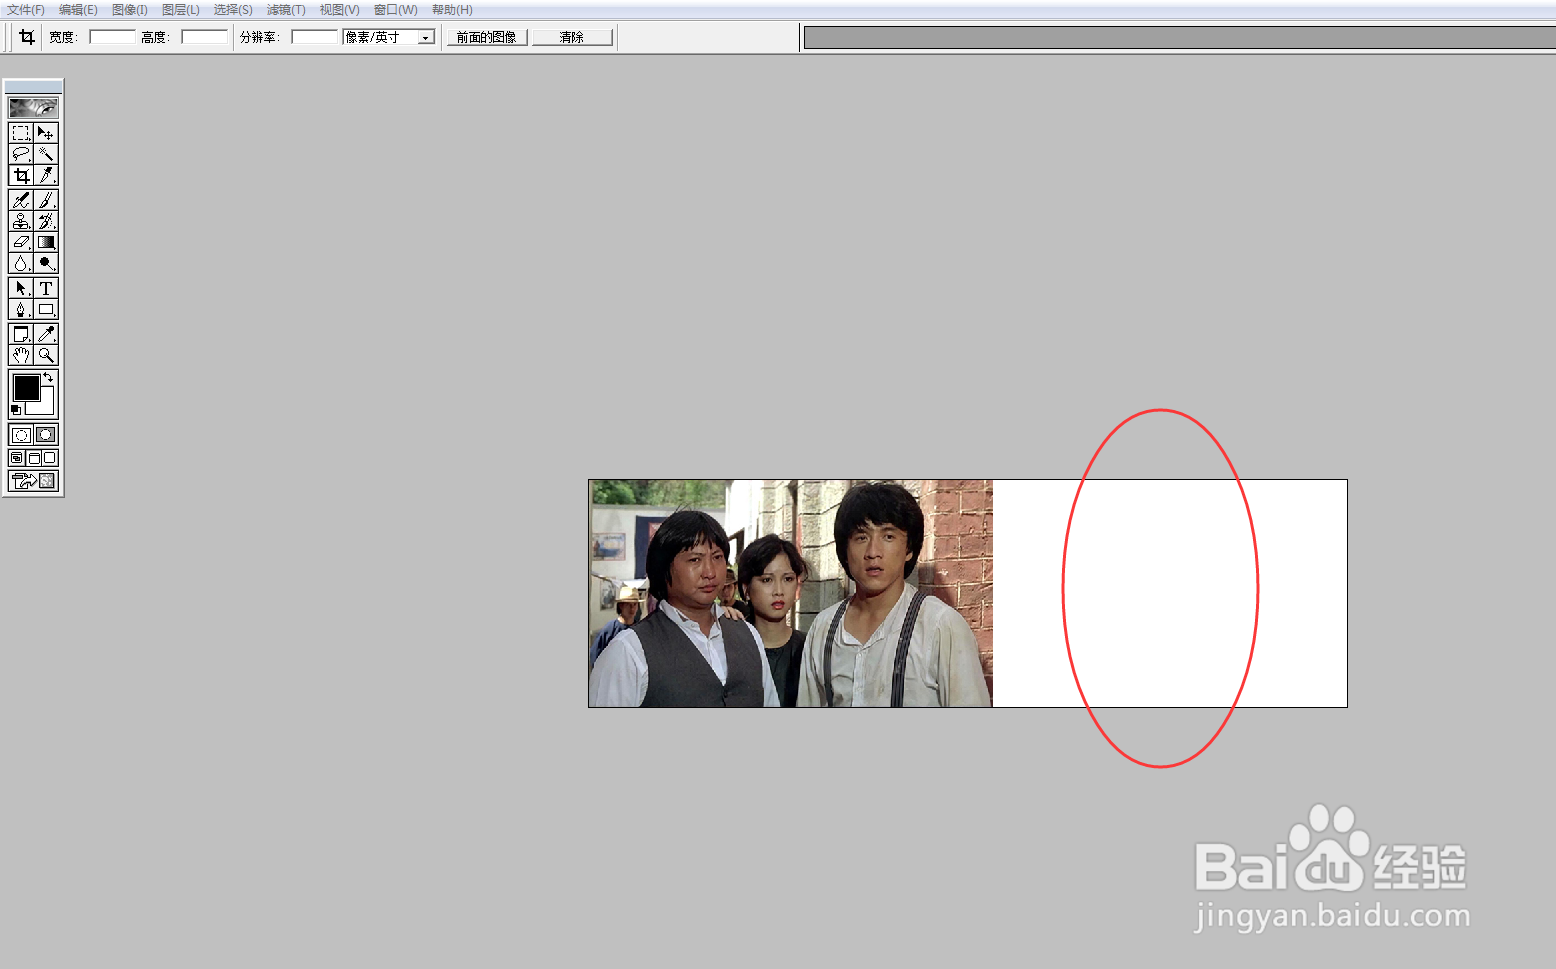This screenshot has height=969, width=1556.
Task: Select the Hand tool
Action: click(x=21, y=355)
